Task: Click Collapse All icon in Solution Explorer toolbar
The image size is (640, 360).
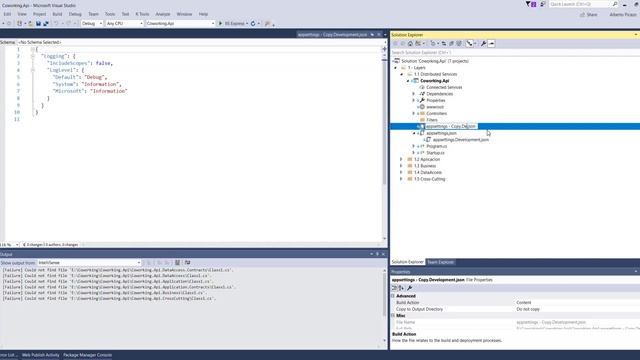Action: point(451,44)
